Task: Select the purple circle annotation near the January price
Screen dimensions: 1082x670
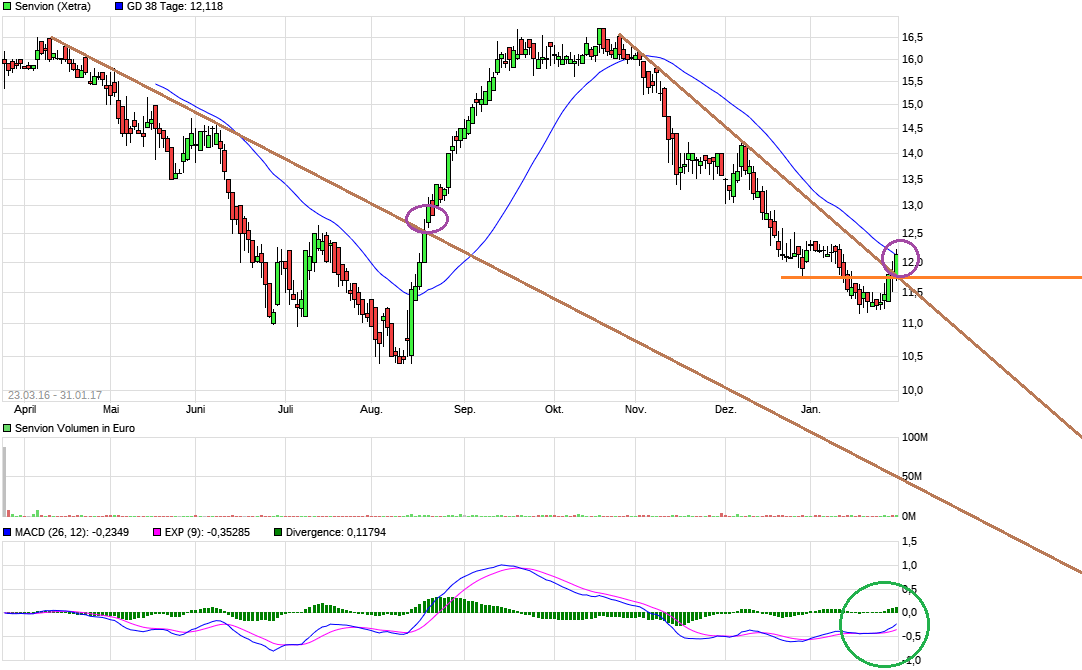Action: [x=899, y=258]
